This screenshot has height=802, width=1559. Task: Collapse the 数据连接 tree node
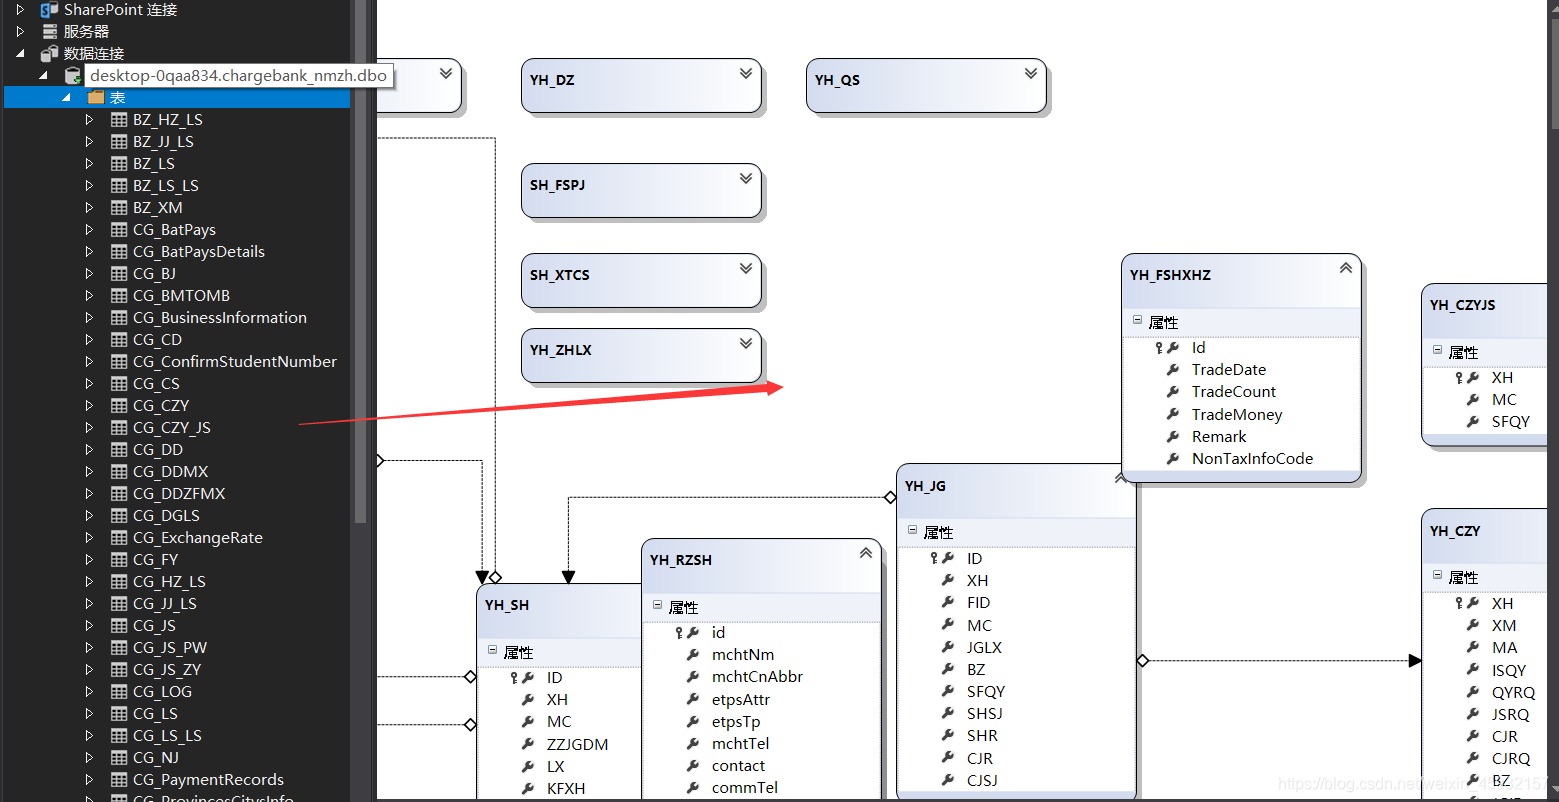point(21,54)
